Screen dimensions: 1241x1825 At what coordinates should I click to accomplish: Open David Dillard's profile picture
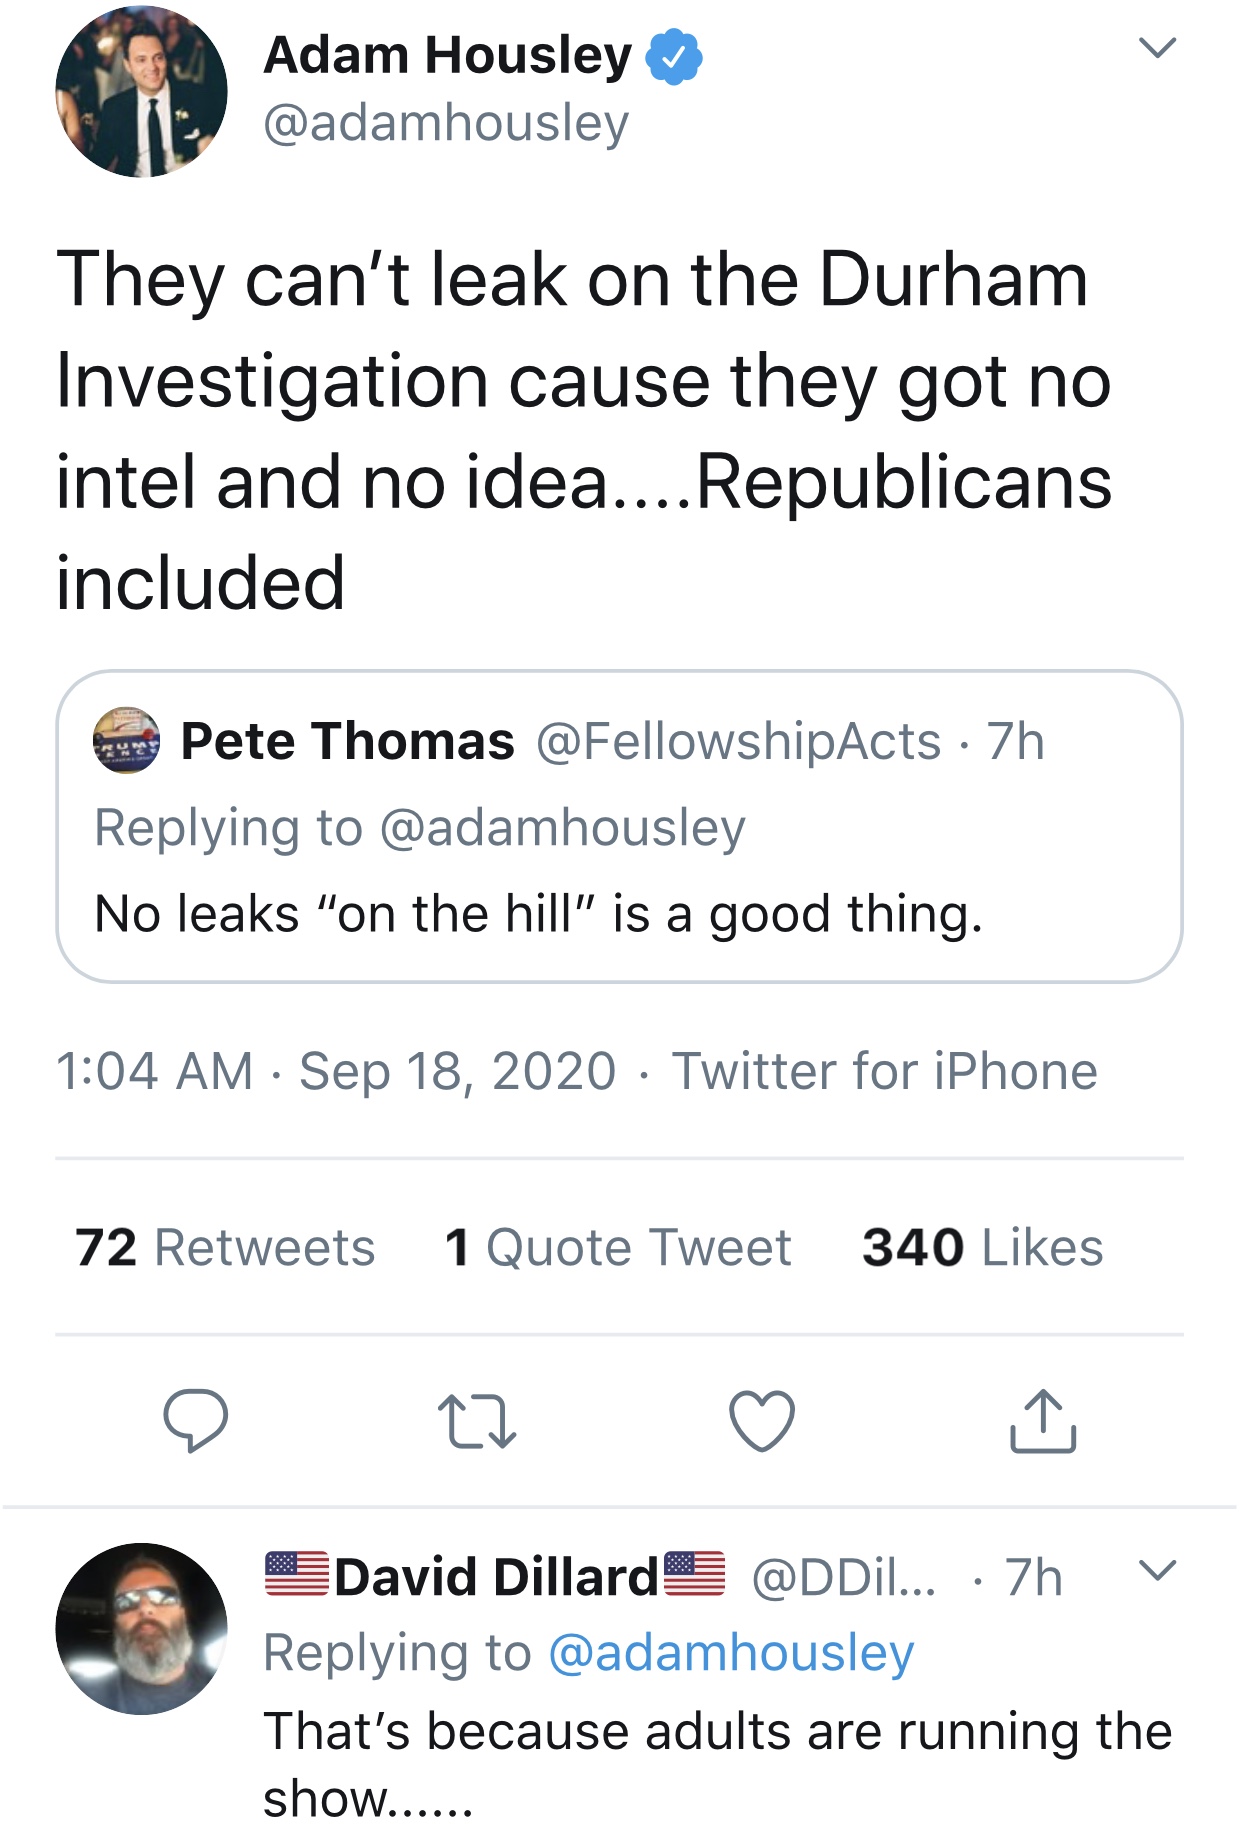tap(141, 1628)
